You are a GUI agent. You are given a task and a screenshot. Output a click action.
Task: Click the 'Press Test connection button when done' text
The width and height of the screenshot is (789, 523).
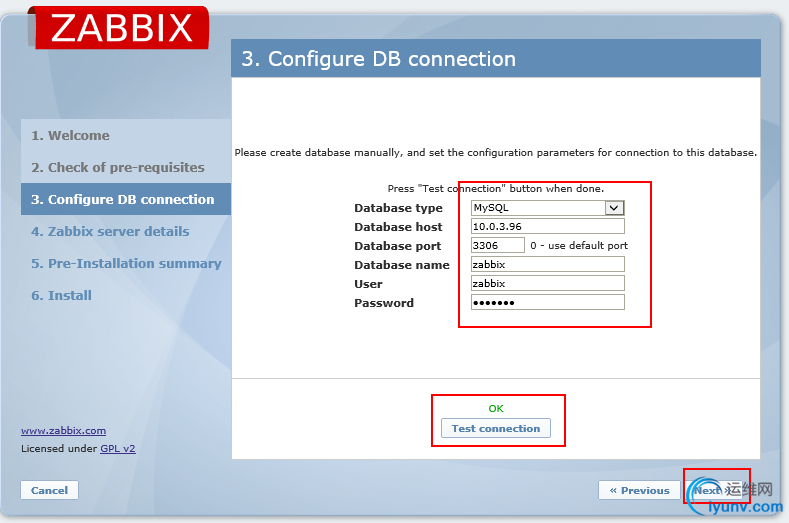pyautogui.click(x=496, y=189)
